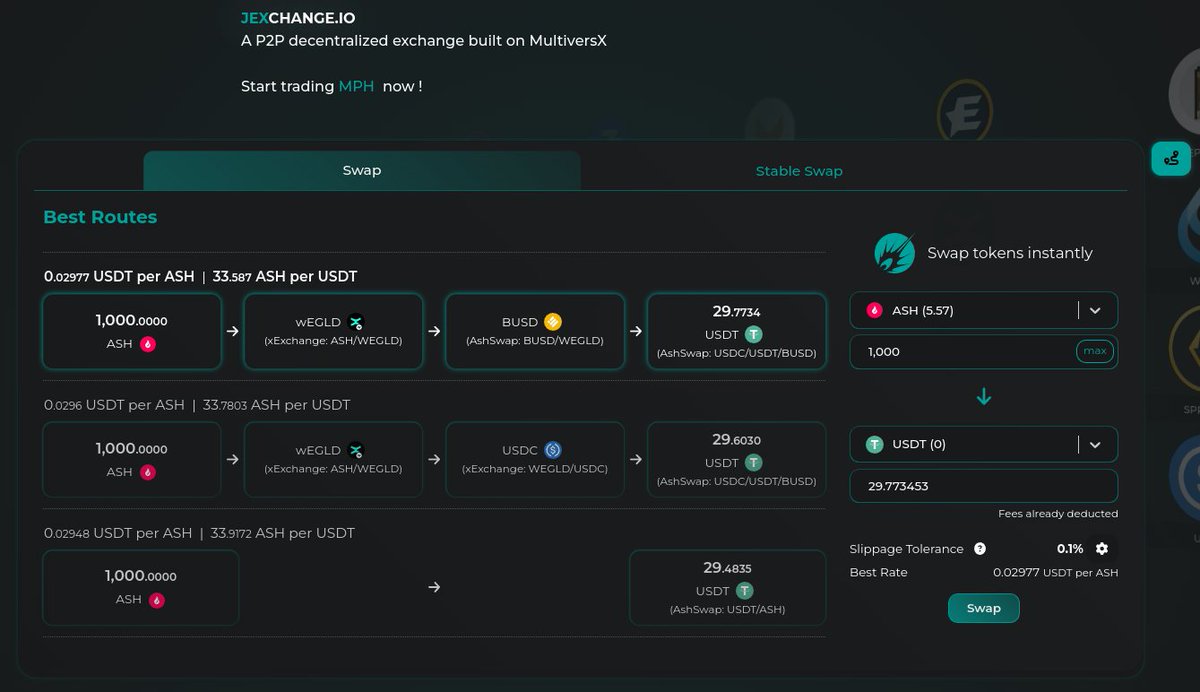Click the Slippage Tolerance label

(907, 549)
